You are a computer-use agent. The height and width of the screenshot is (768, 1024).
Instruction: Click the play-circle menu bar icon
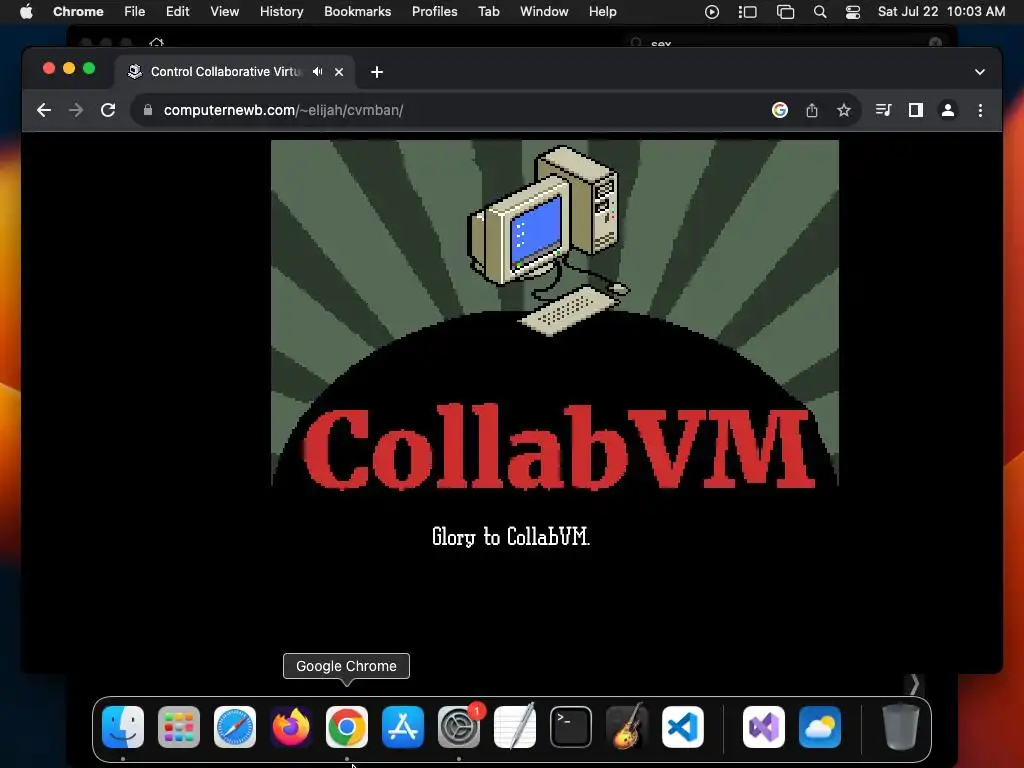point(712,12)
